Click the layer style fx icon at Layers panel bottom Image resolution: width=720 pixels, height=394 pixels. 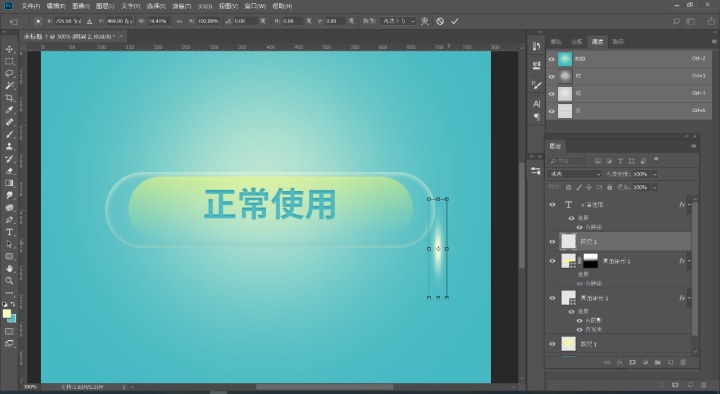[x=619, y=362]
